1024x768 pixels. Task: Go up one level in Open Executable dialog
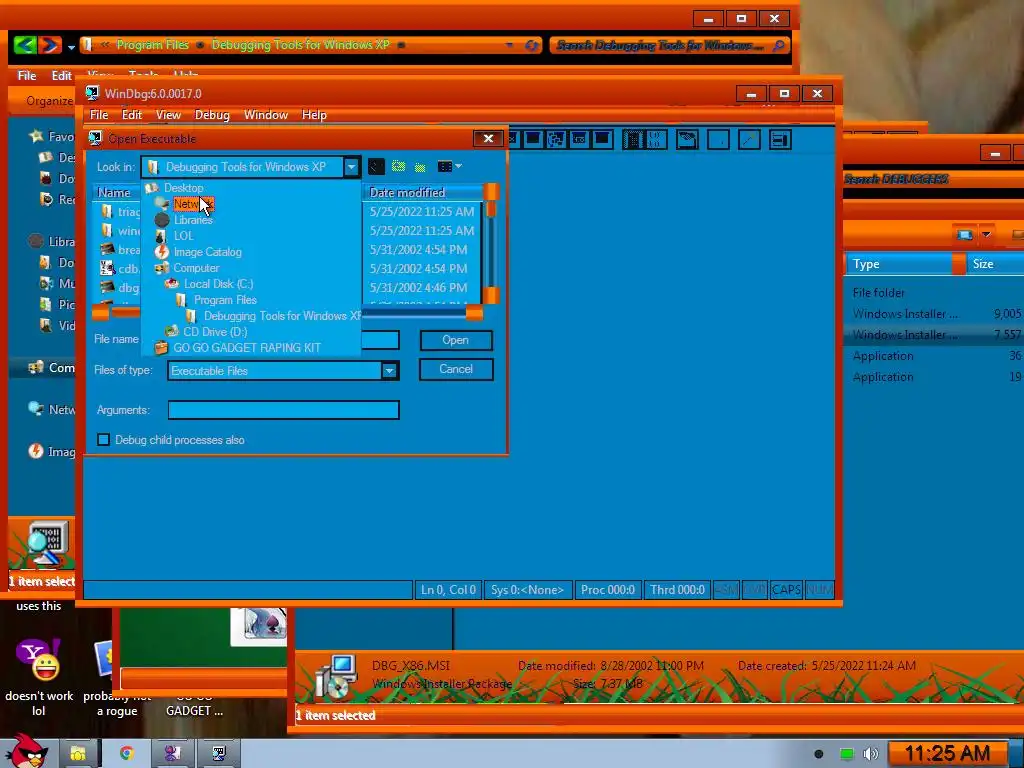[x=398, y=166]
